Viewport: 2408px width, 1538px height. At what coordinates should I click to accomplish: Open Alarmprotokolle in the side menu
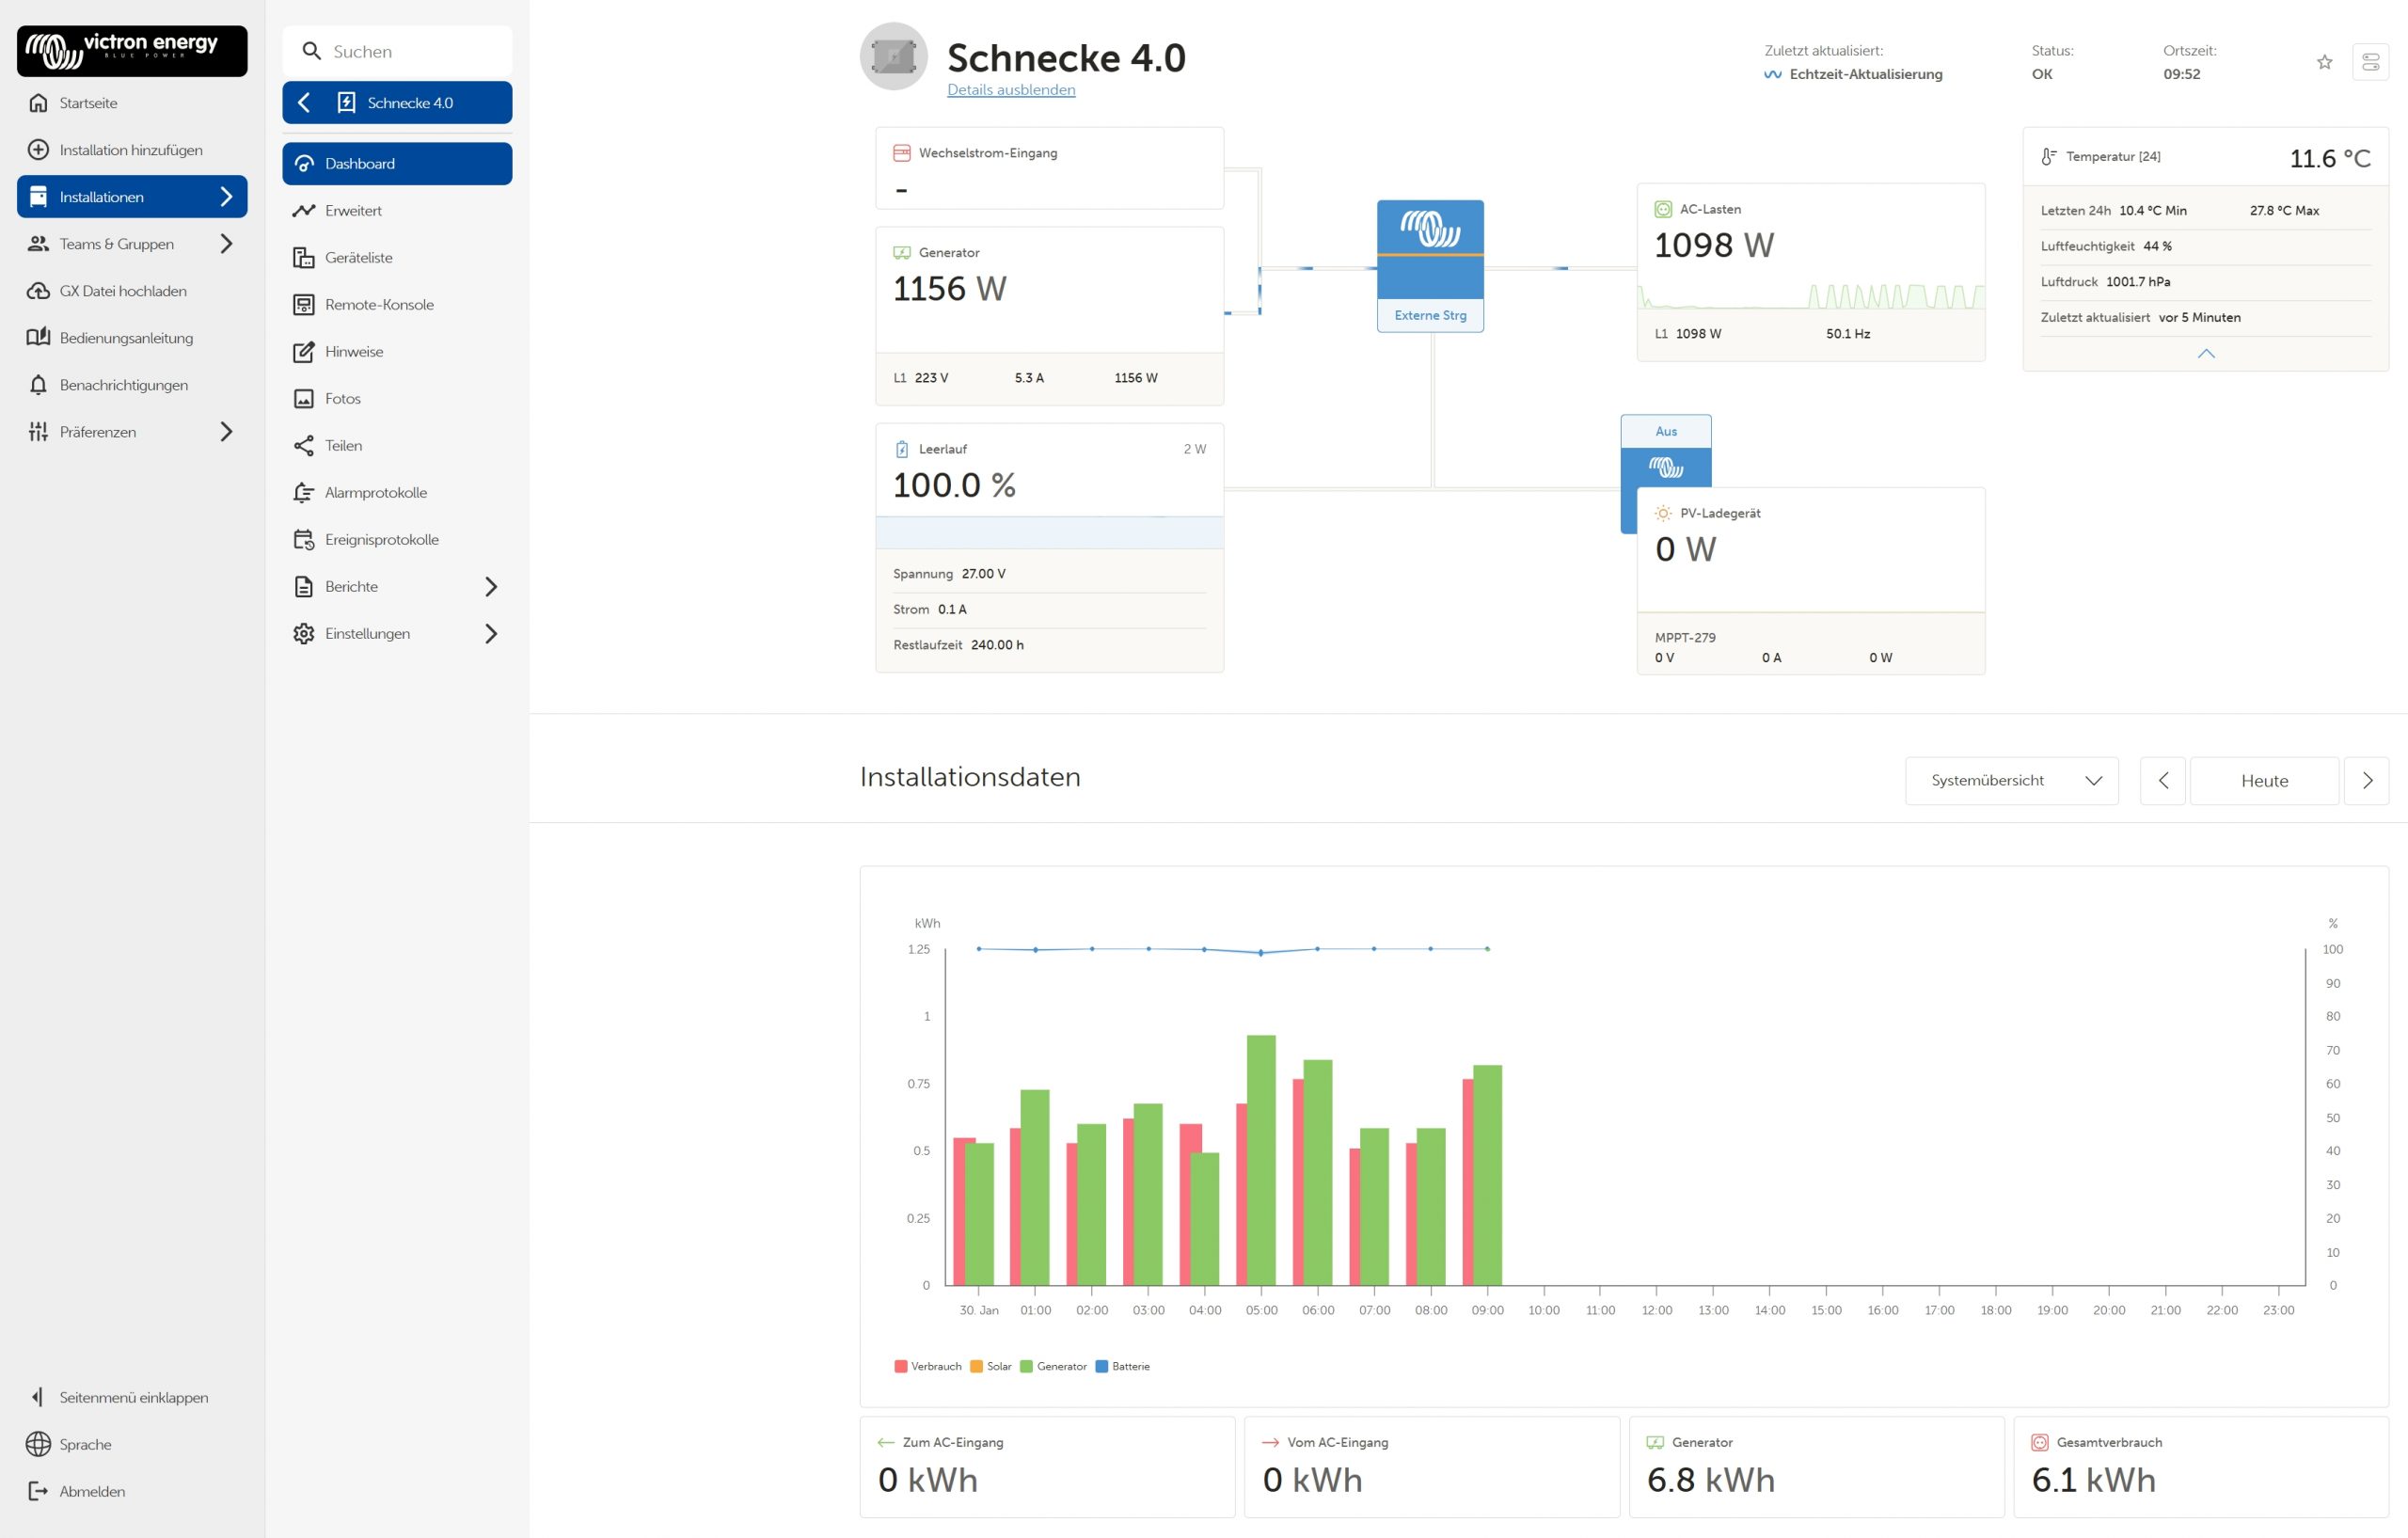click(375, 492)
